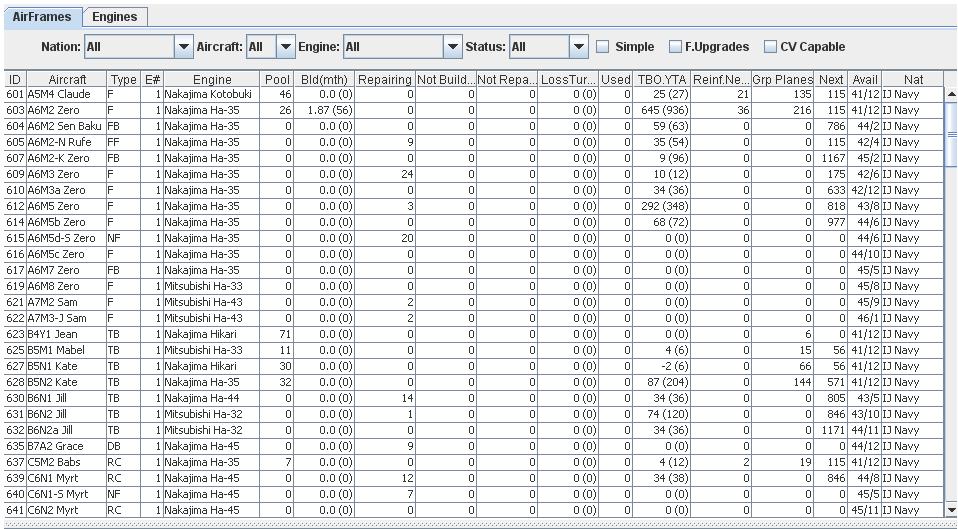The height and width of the screenshot is (529, 958).
Task: Select the A6M3 Zero aircraft cell
Action: [x=67, y=174]
